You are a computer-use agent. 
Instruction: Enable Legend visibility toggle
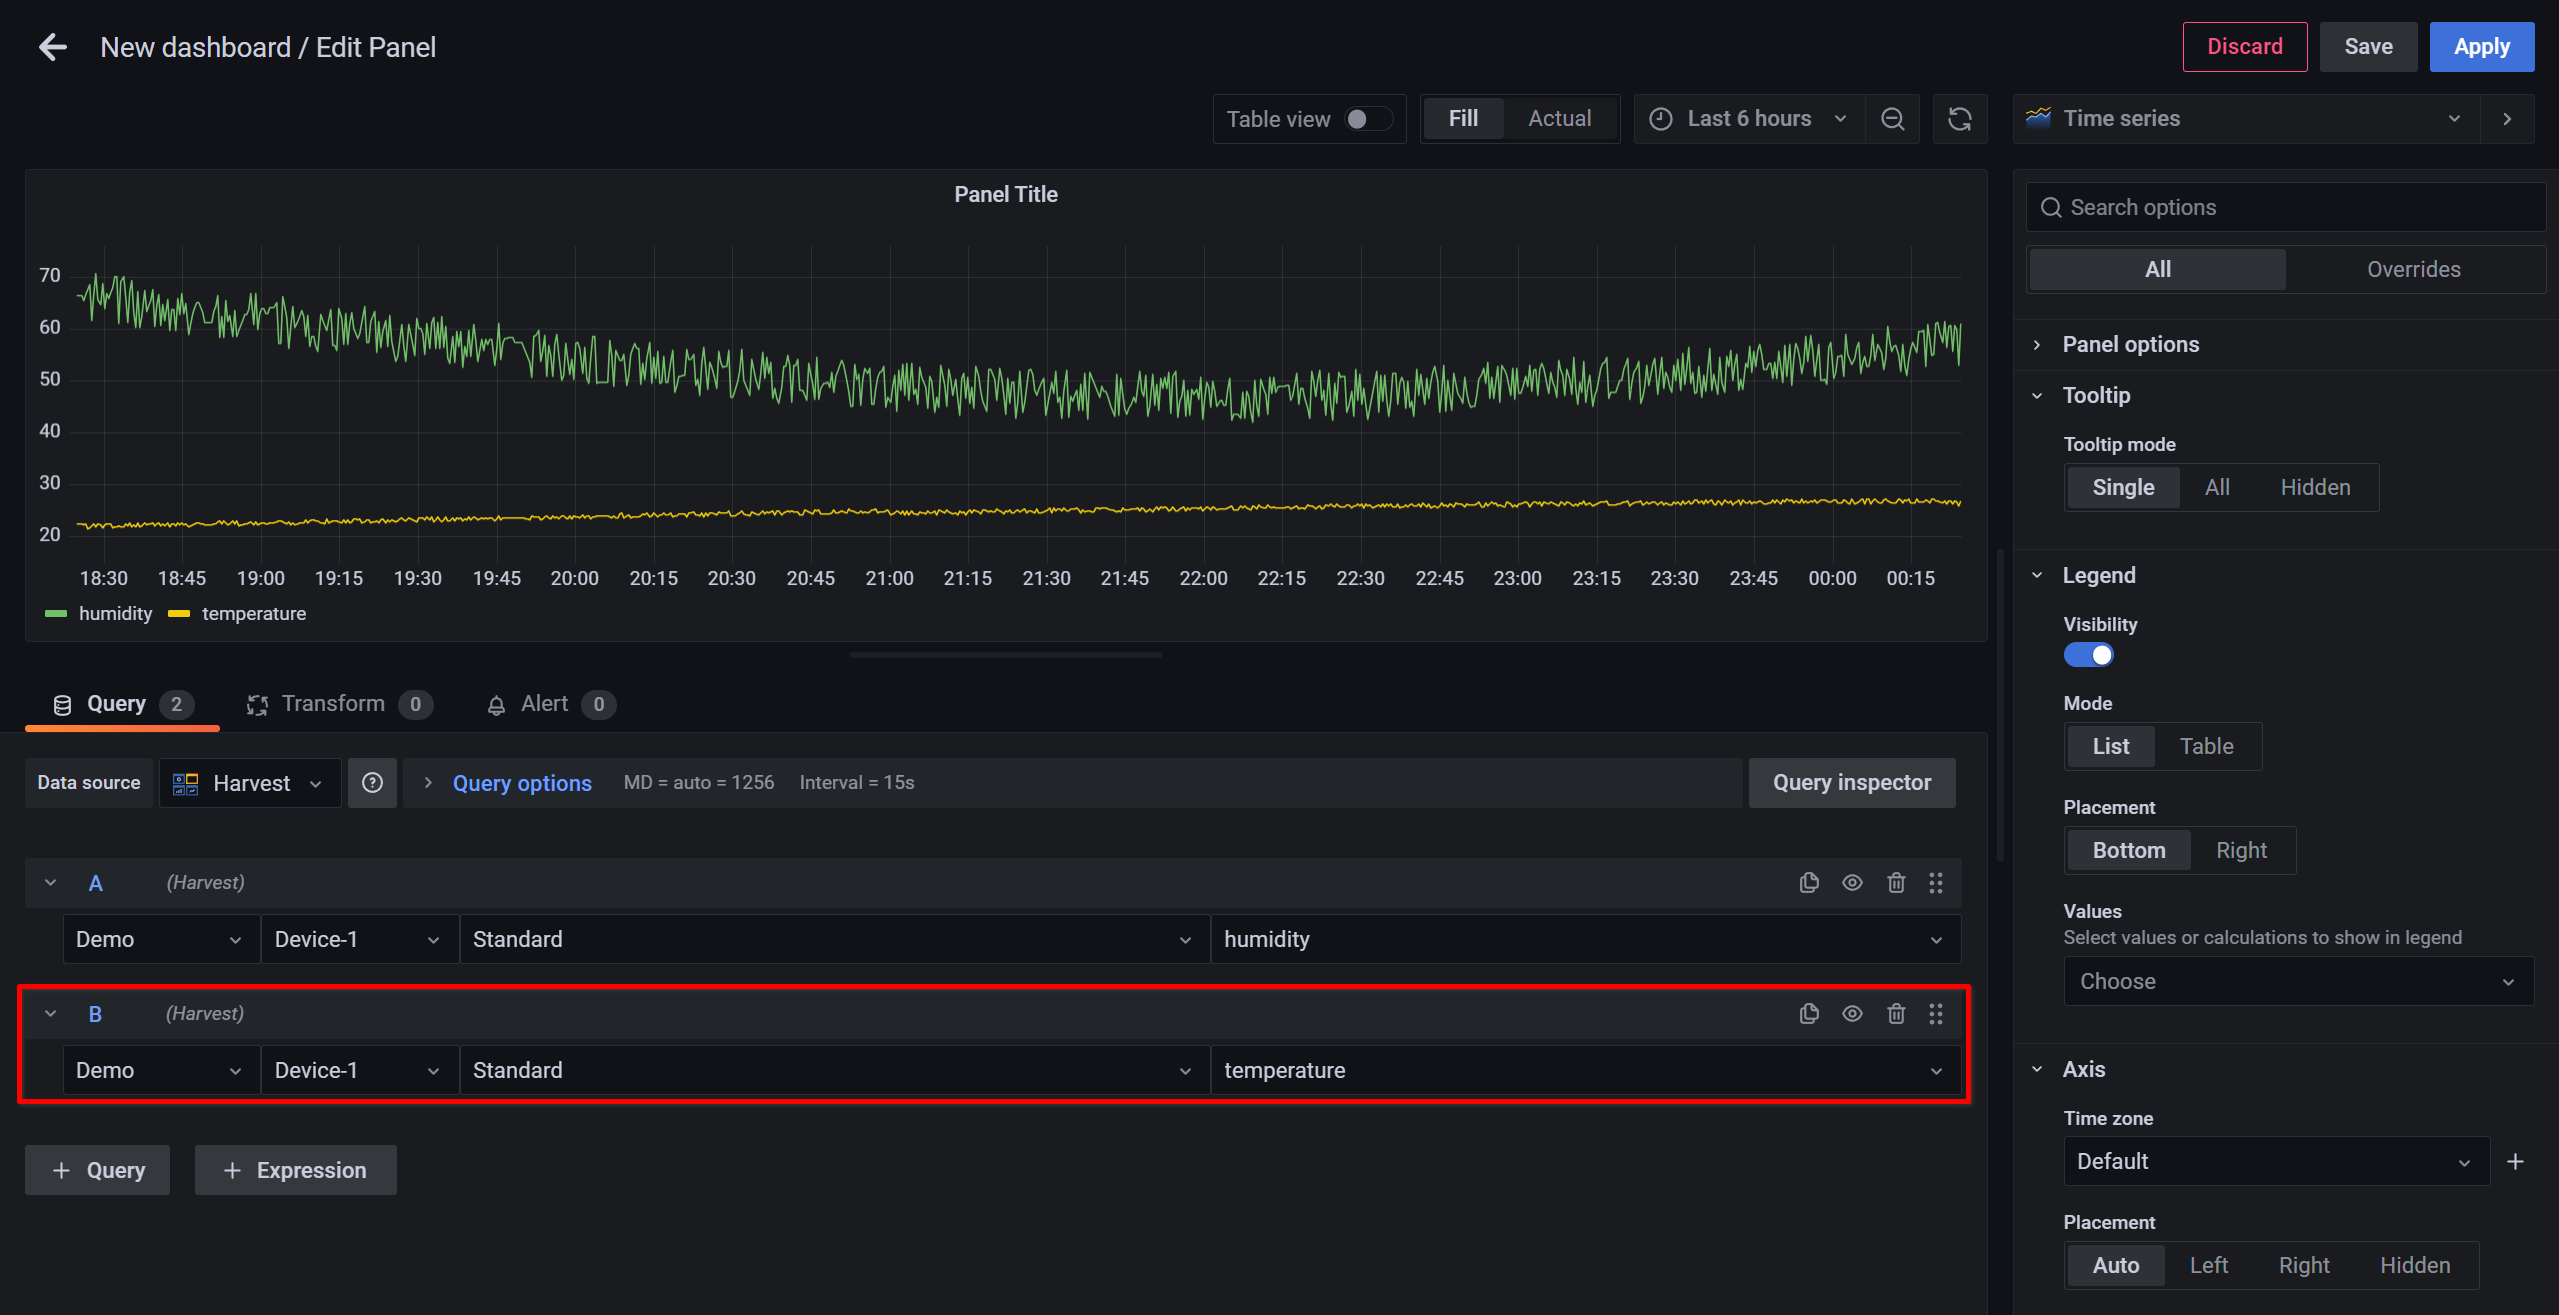(x=2088, y=654)
